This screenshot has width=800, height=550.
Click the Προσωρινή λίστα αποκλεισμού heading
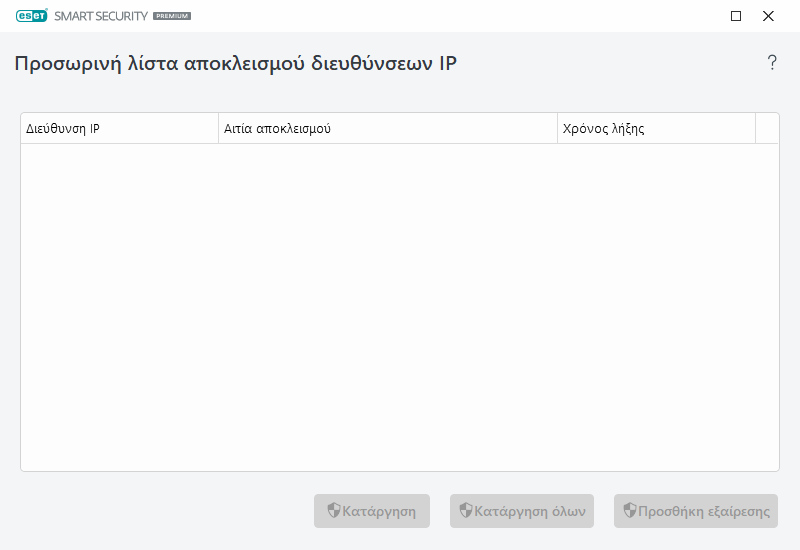236,64
